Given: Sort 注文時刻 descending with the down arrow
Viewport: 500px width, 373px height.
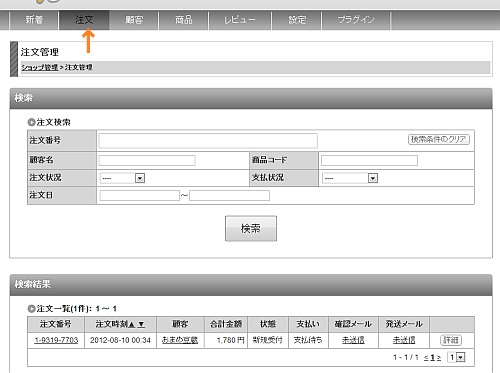Looking at the screenshot, I should tap(141, 324).
